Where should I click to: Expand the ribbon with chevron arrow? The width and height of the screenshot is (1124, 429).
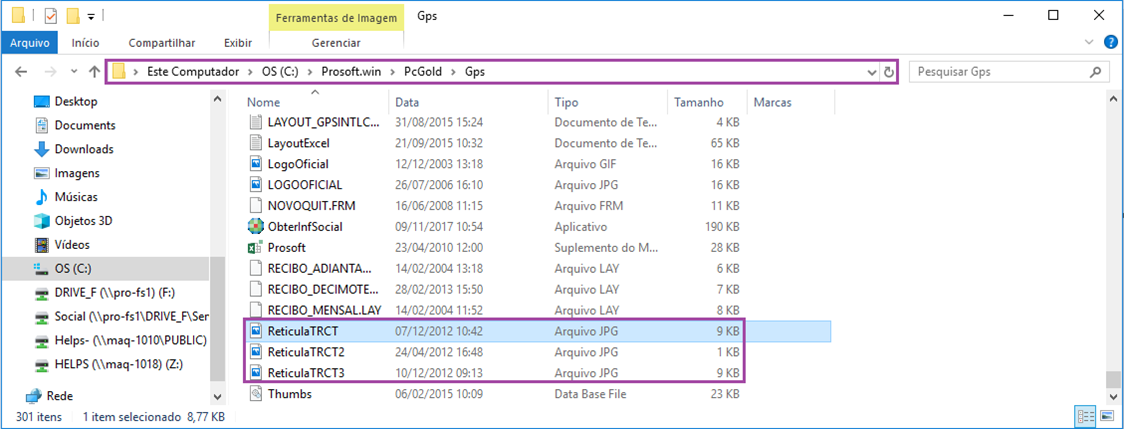[1090, 43]
